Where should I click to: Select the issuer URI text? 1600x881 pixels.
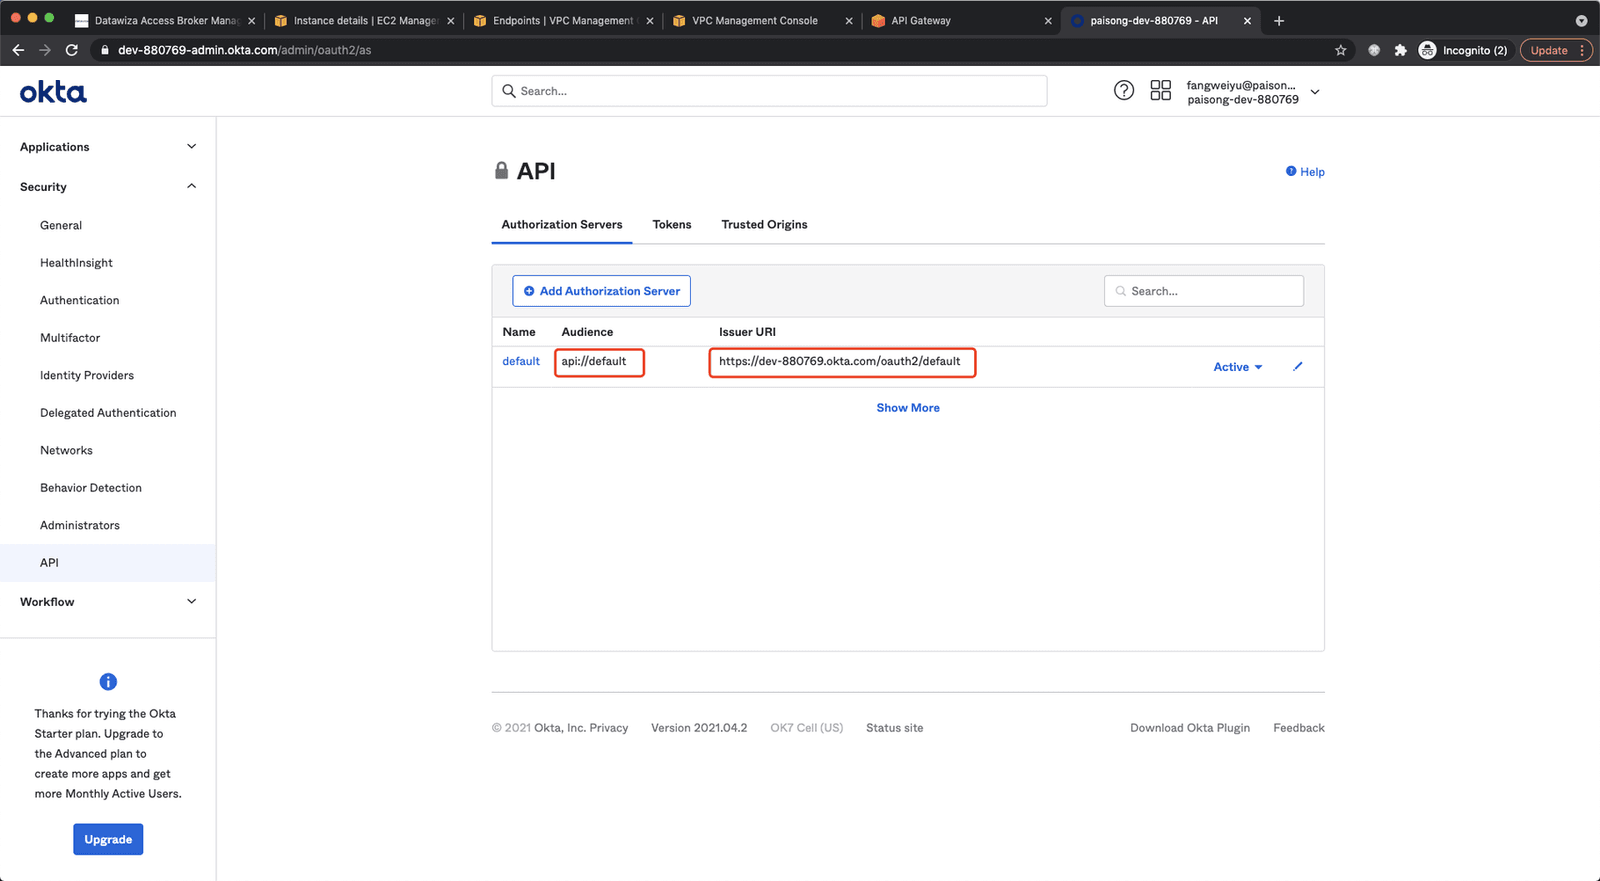(x=839, y=361)
